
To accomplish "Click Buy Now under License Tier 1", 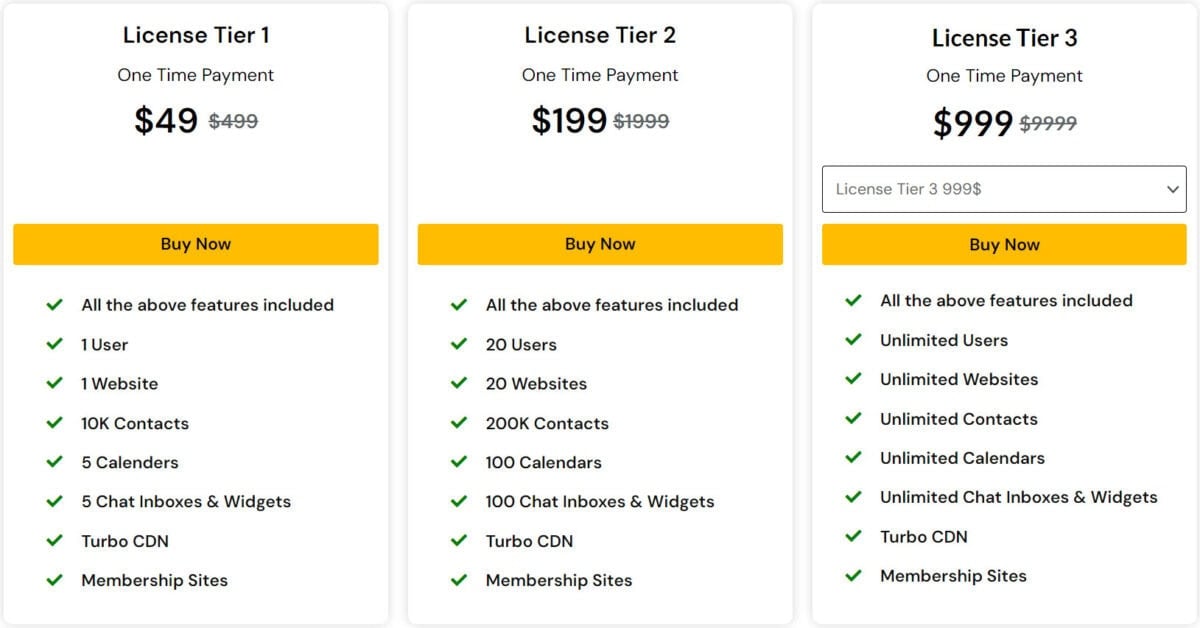I will [x=196, y=243].
